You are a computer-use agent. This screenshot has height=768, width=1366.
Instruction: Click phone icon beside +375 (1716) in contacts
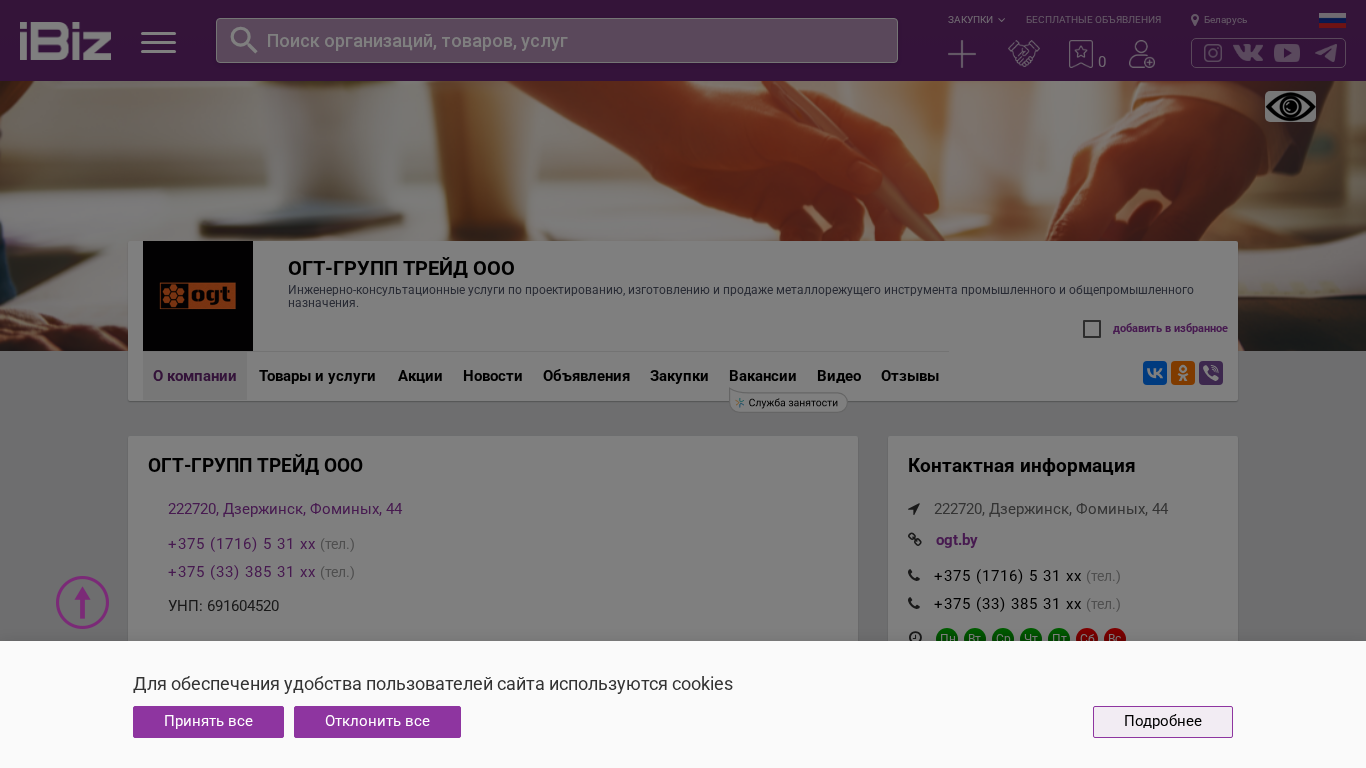914,576
